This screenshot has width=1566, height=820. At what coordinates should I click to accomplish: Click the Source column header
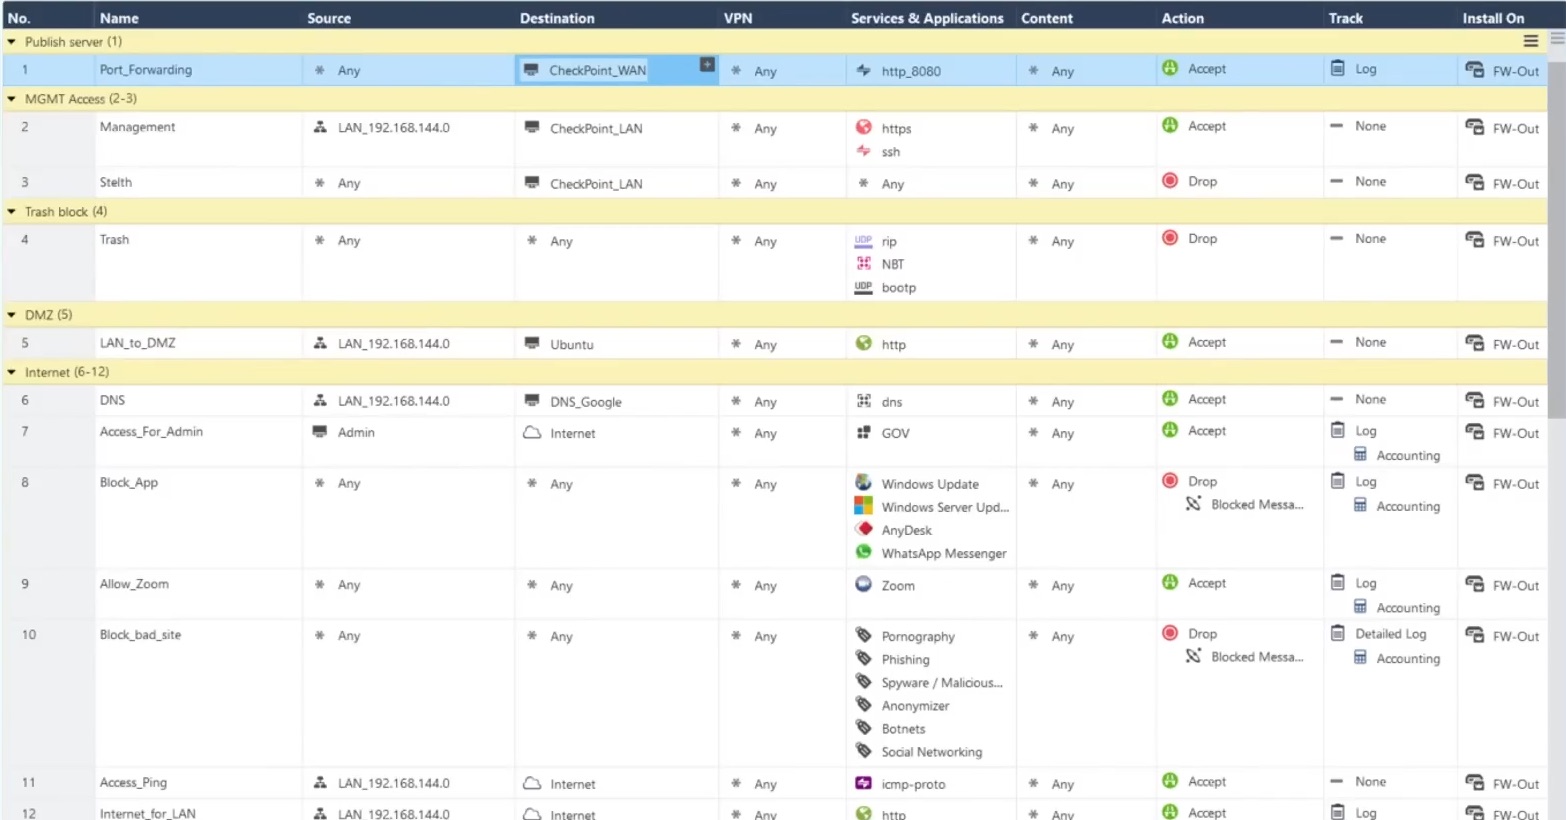coord(329,18)
